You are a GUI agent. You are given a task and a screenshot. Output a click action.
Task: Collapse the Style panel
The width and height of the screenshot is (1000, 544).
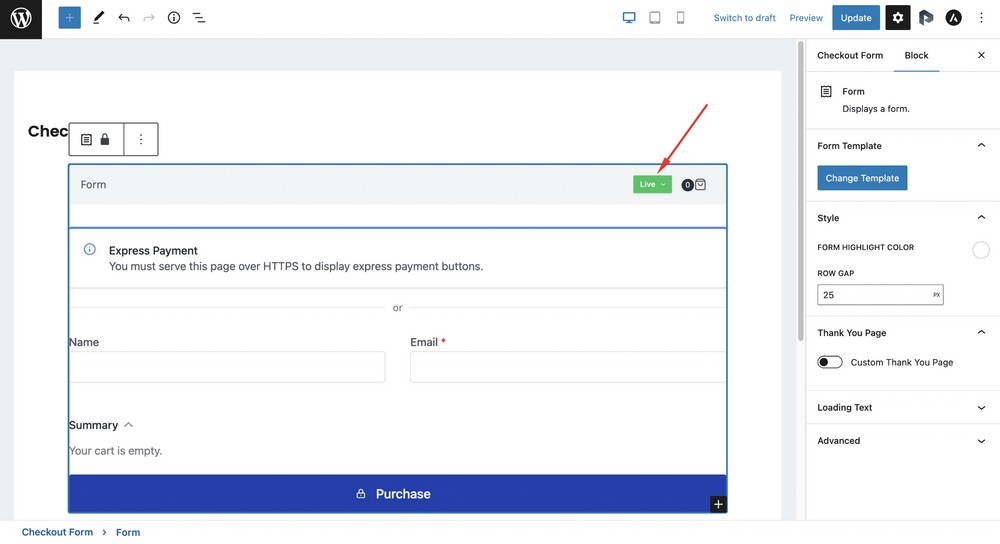click(x=982, y=217)
